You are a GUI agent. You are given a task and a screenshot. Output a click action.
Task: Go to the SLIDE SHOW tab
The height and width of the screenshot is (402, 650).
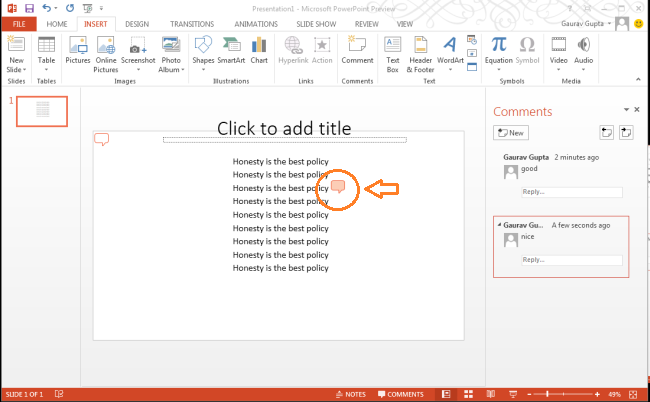pyautogui.click(x=316, y=24)
